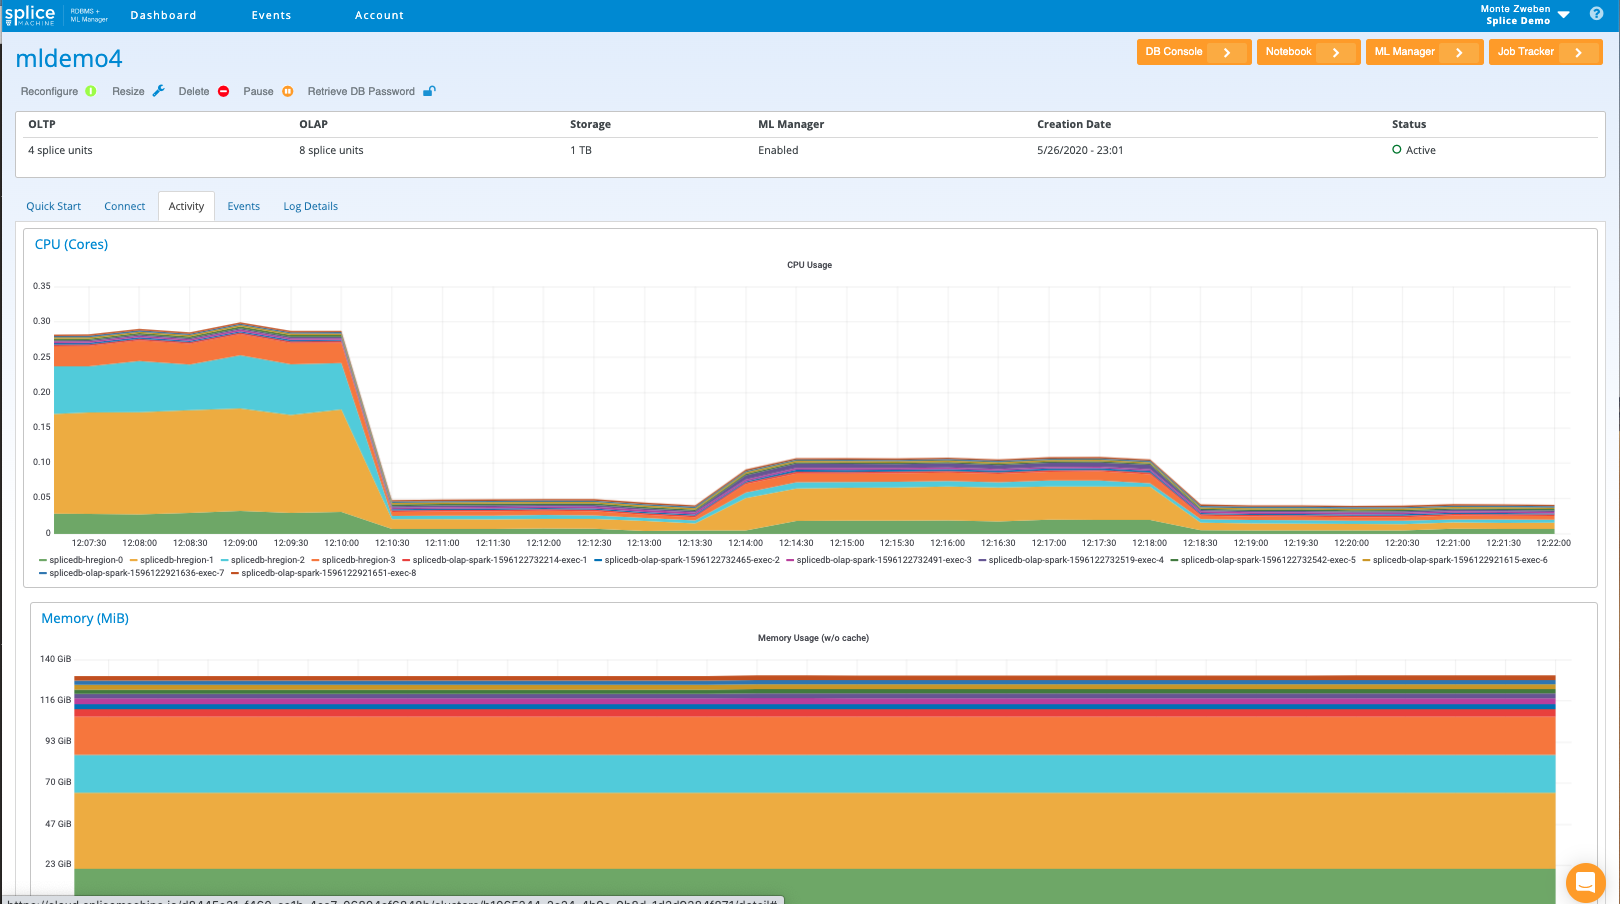Toggle olap-spark exec-1 legend series

coord(495,560)
